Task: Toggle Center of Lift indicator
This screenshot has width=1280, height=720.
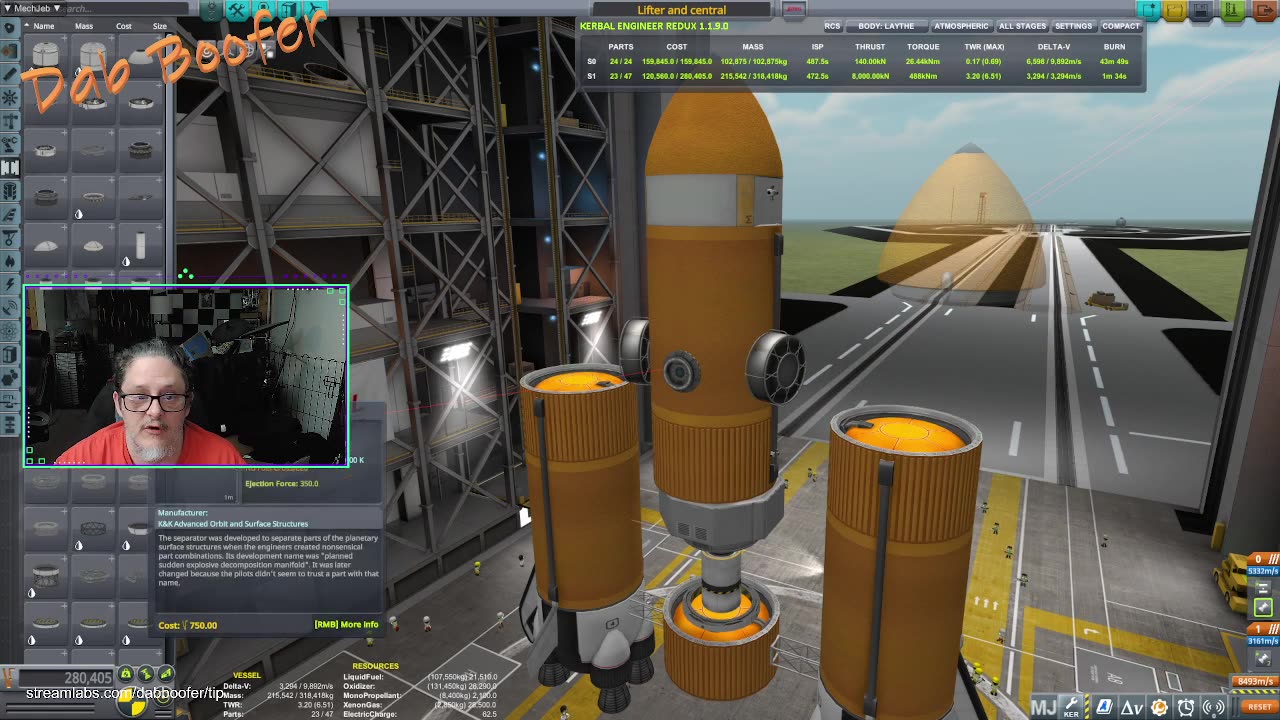Action: 165,675
